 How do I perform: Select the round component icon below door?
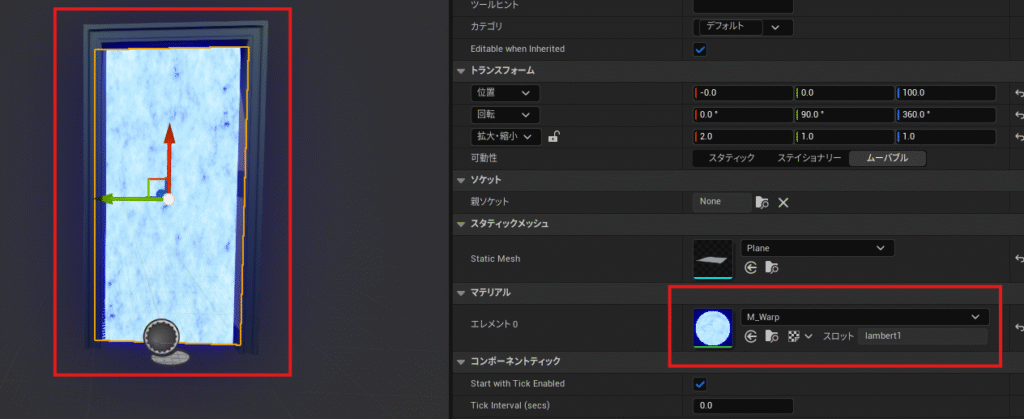point(160,336)
